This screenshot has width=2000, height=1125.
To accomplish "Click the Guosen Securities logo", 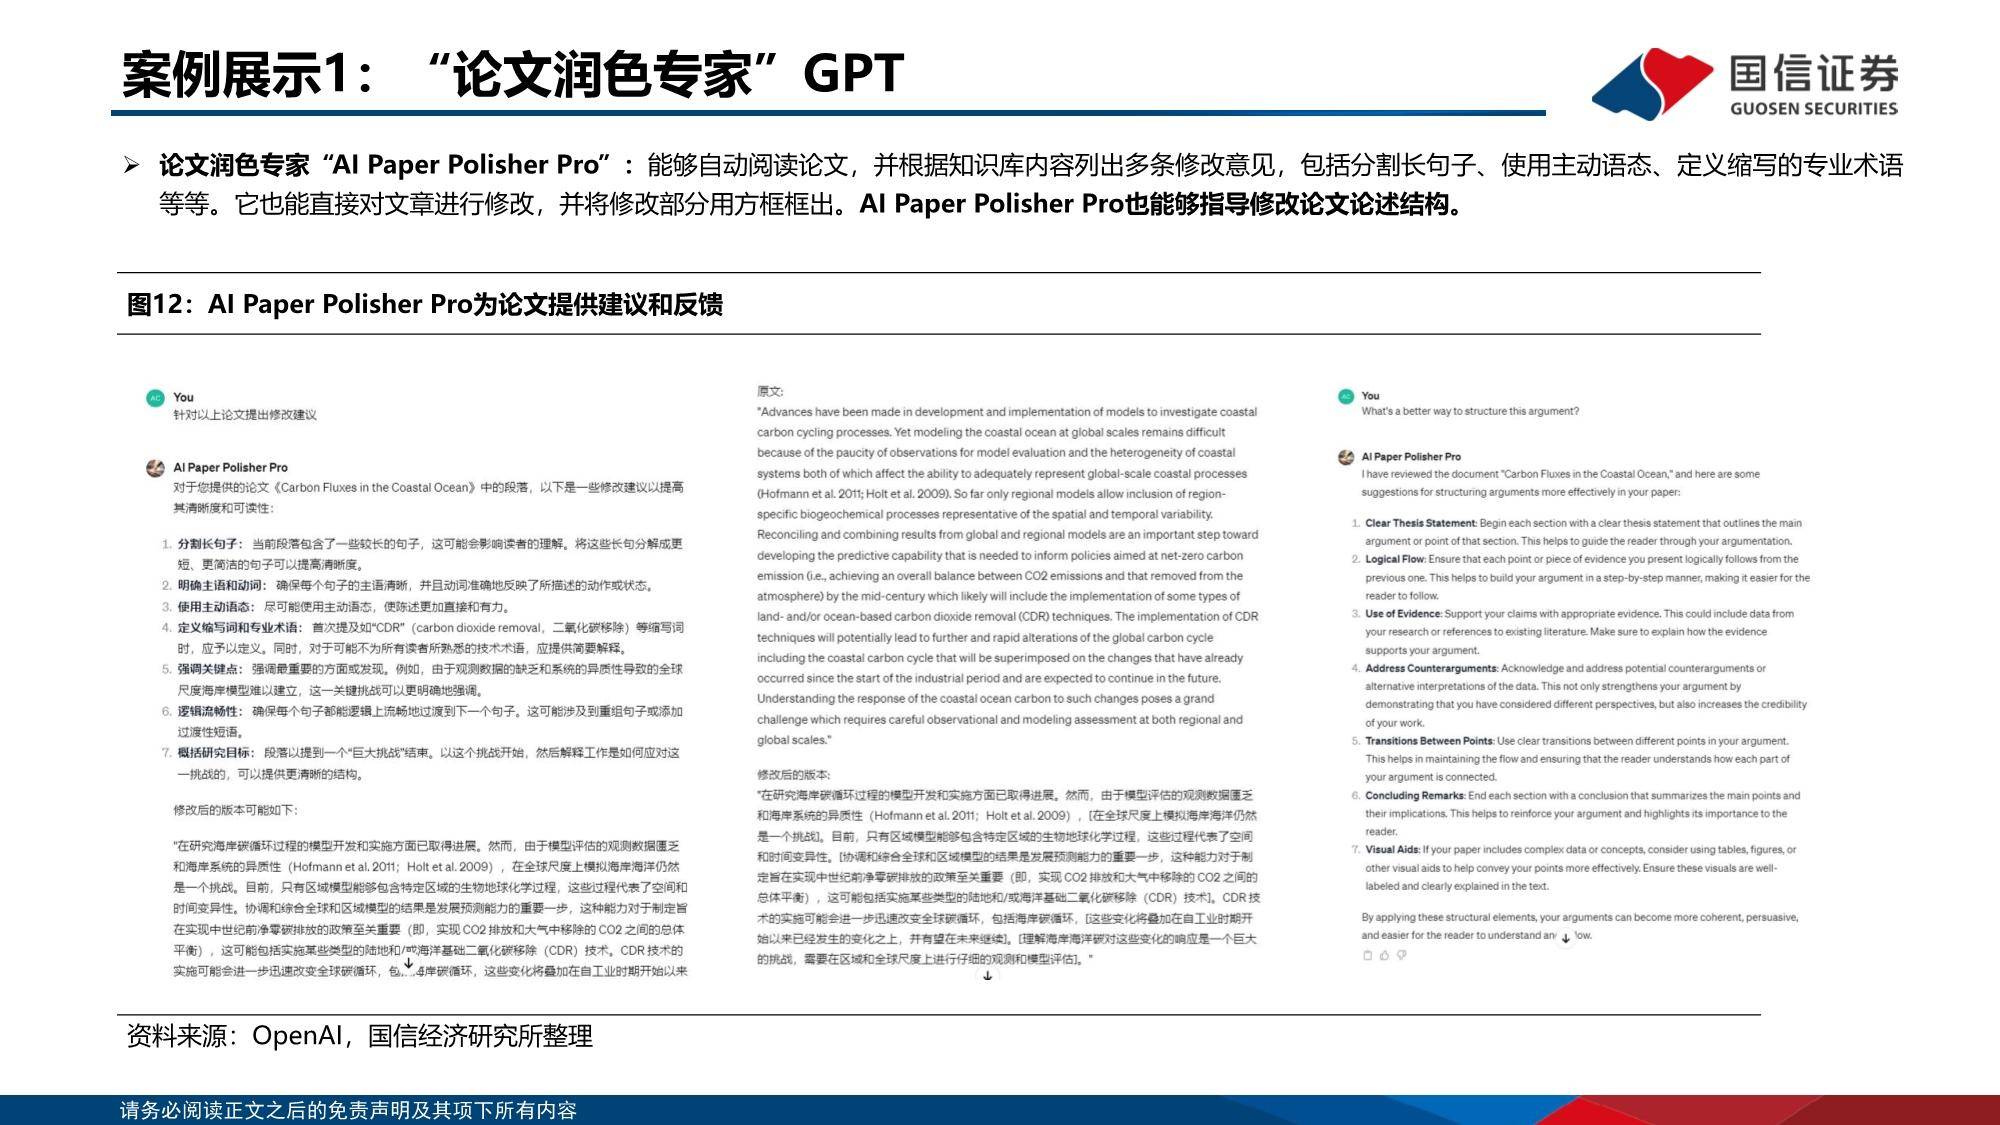I will point(1745,84).
